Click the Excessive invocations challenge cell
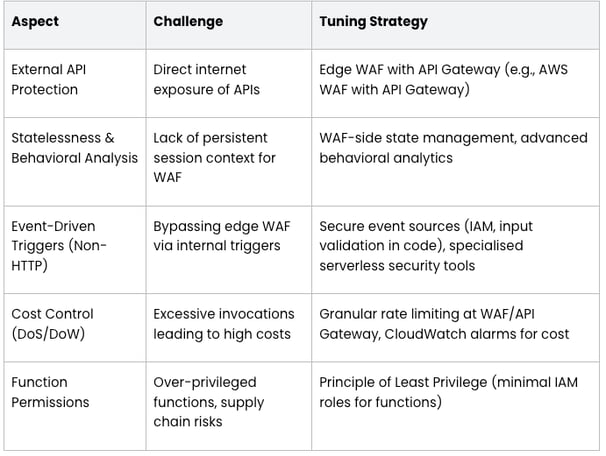 [229, 328]
